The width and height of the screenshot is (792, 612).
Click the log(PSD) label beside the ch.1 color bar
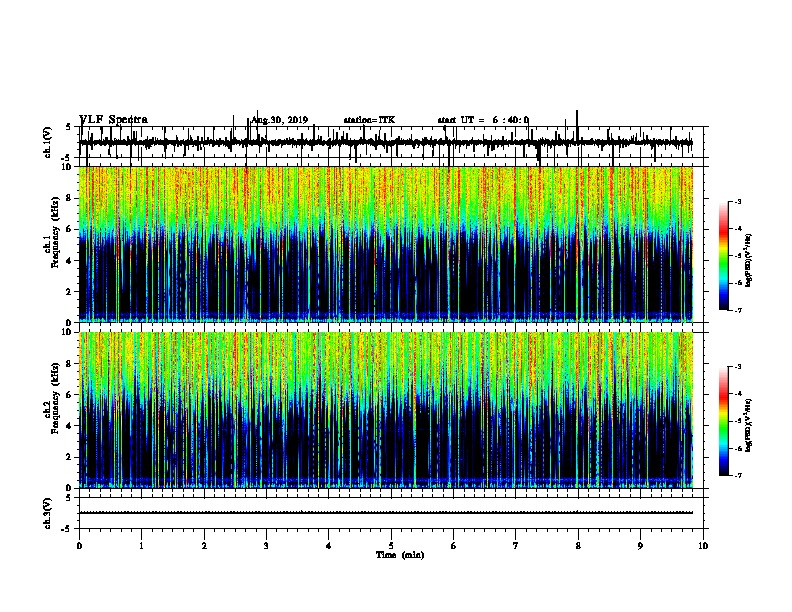click(x=749, y=260)
